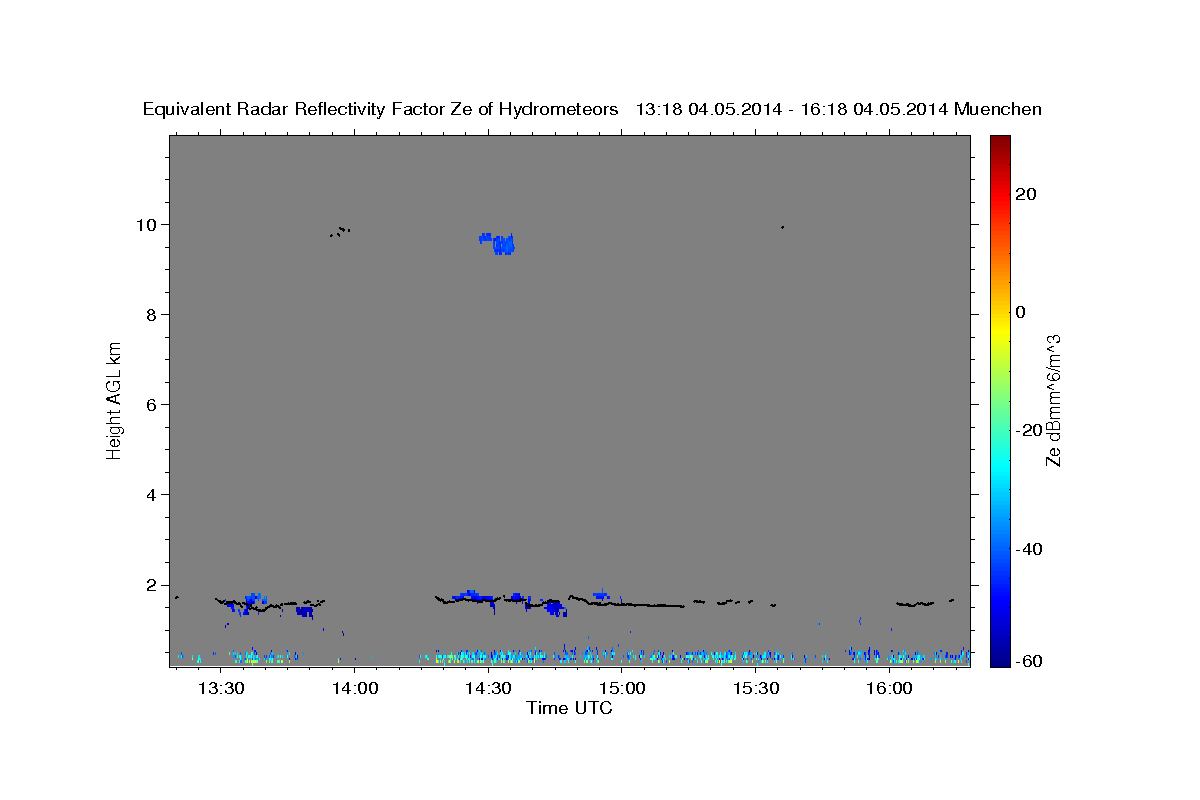This screenshot has height=800, width=1200.
Task: Click the 'Ze dBmm^6/m^3' colorbar label
Action: (1053, 400)
